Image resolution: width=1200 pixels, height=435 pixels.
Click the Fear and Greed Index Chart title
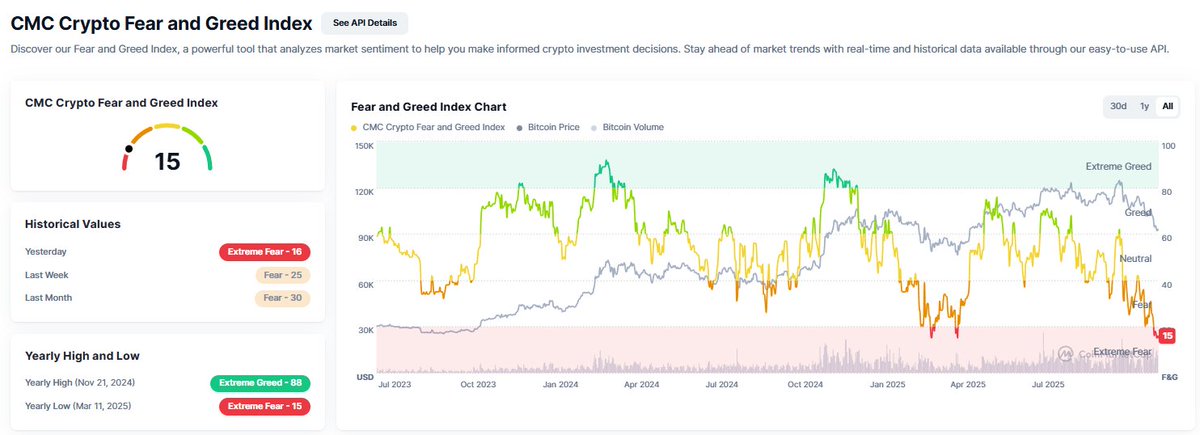(x=429, y=106)
